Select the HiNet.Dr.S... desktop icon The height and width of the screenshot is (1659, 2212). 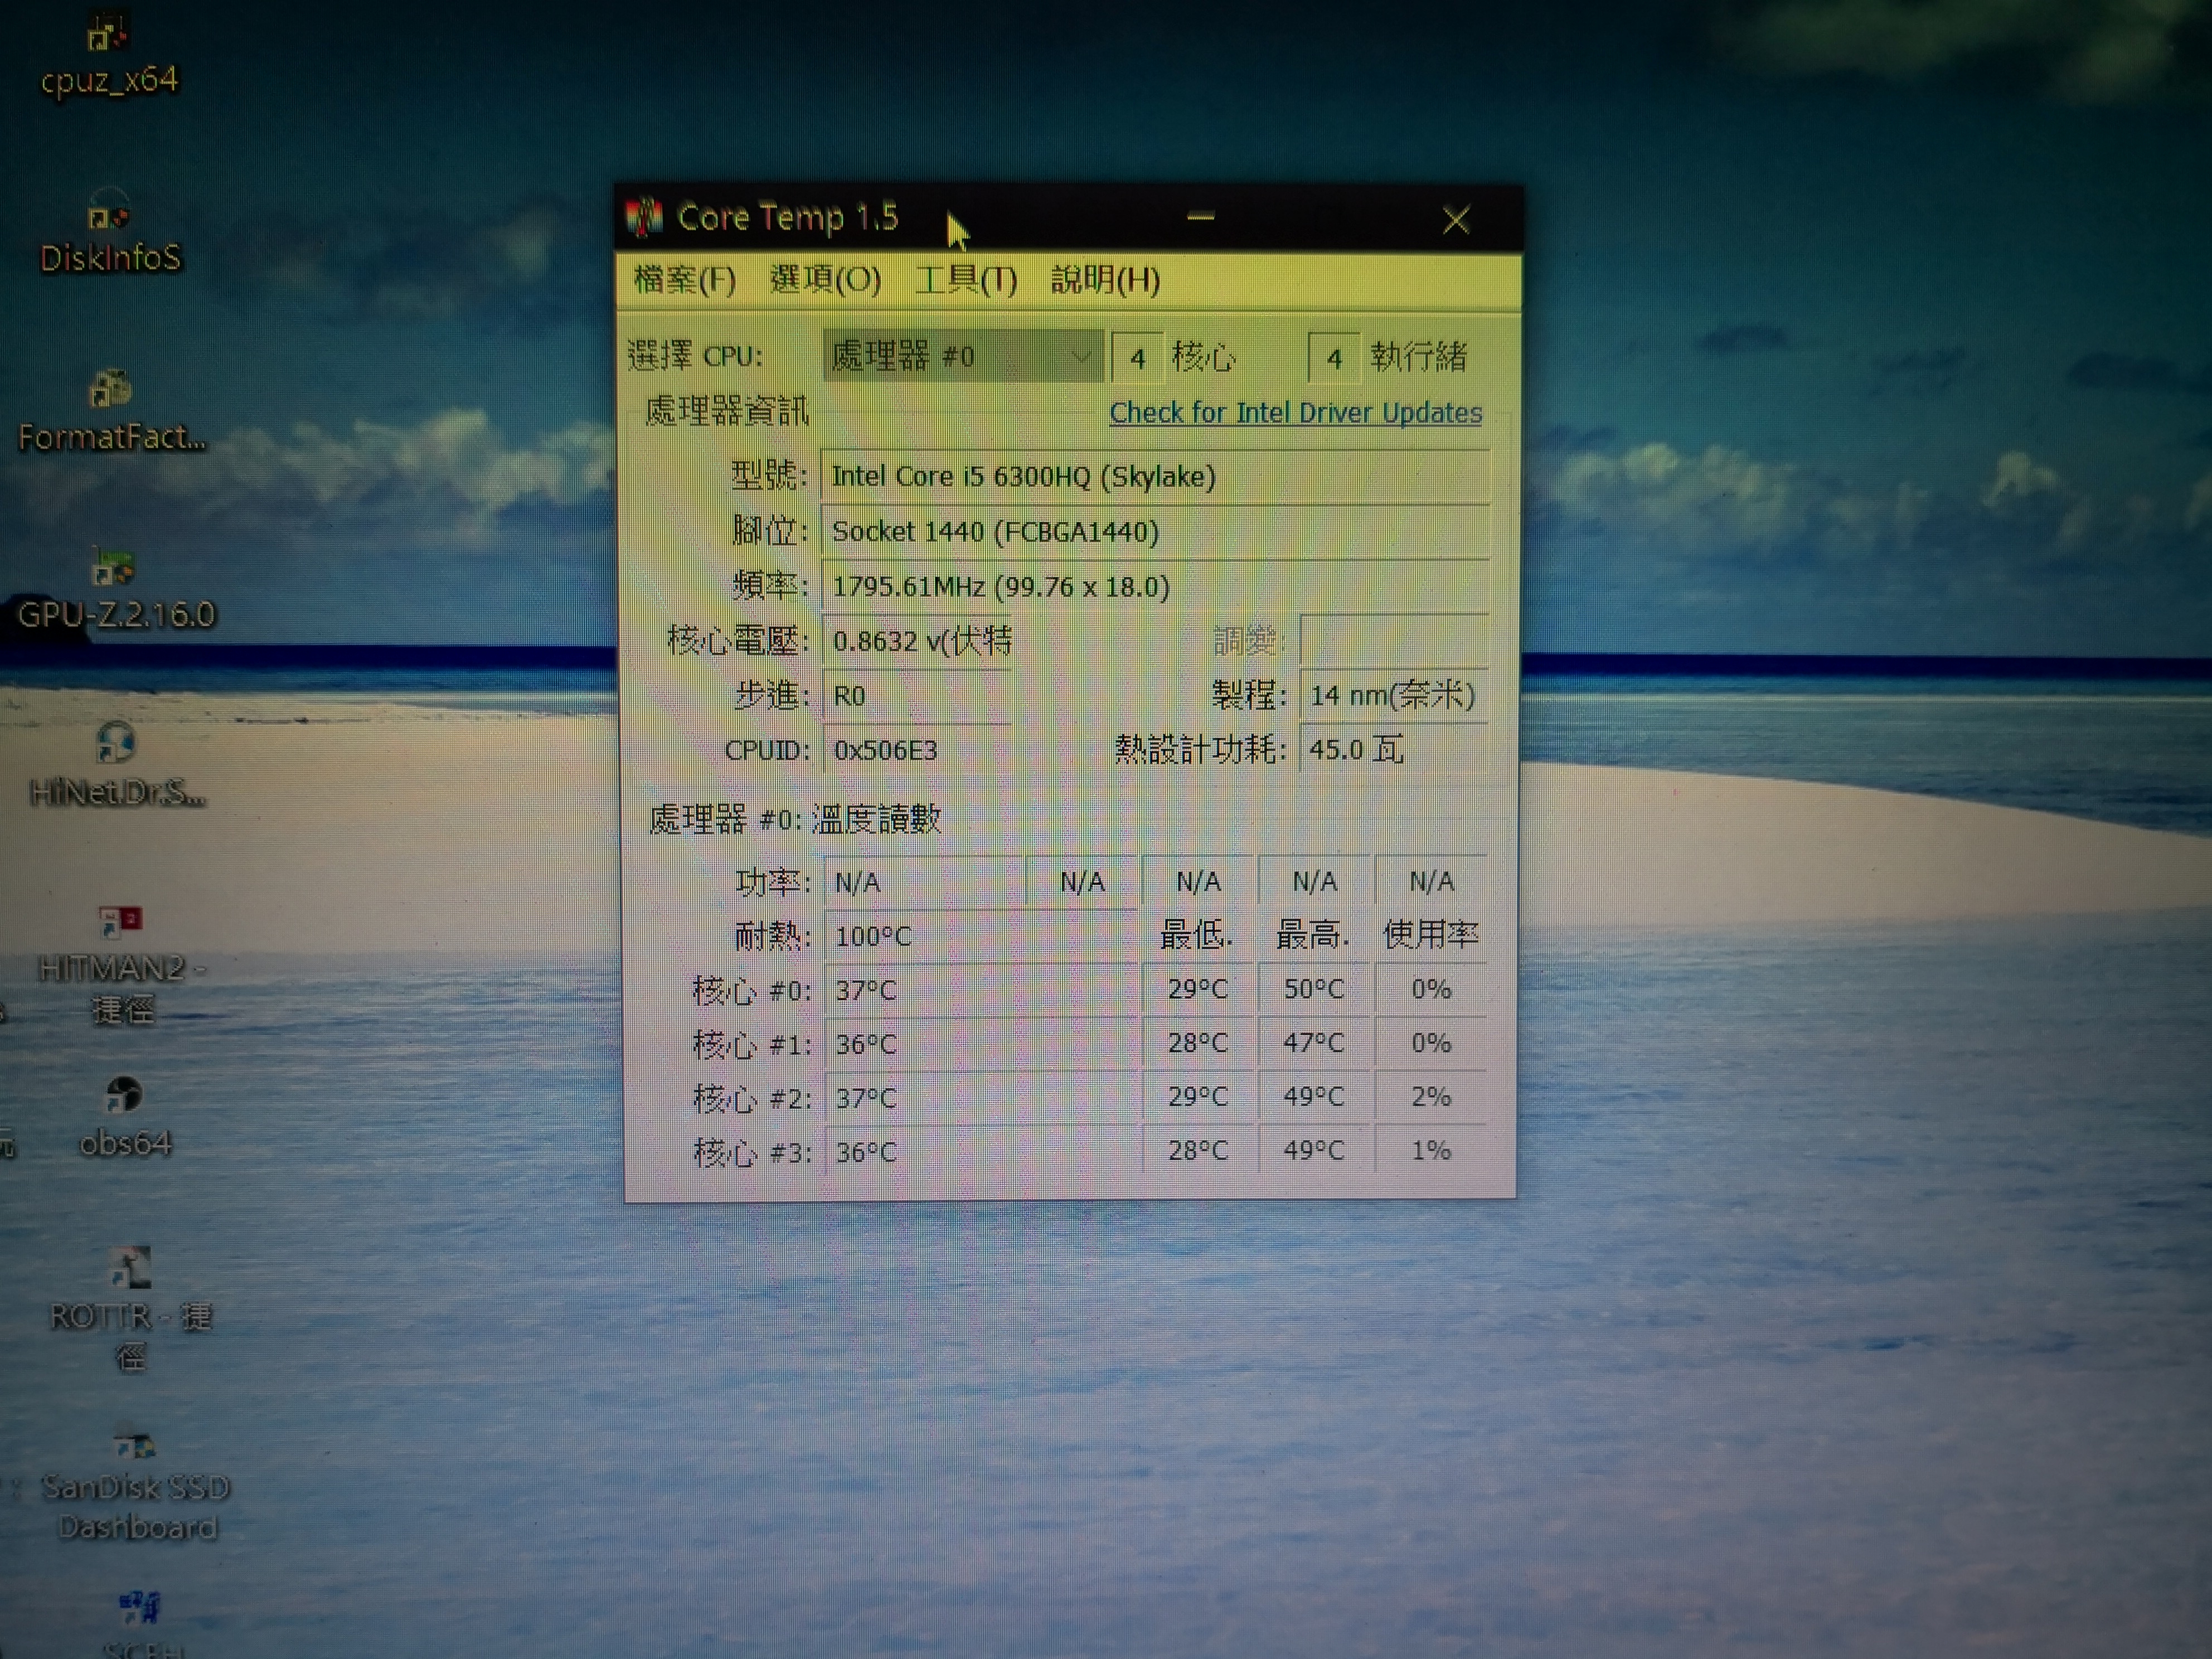coord(117,766)
